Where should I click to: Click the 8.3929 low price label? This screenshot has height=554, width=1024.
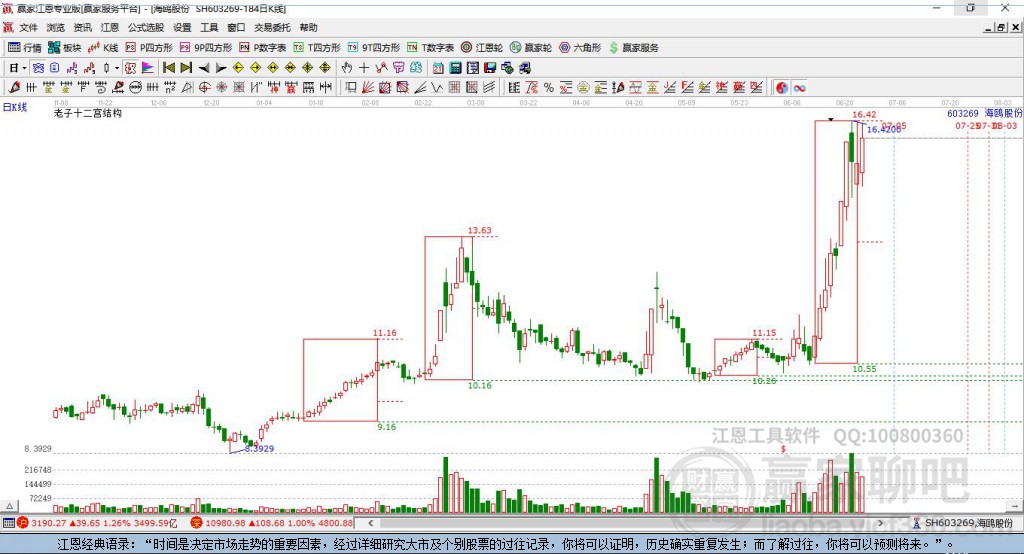click(x=259, y=449)
